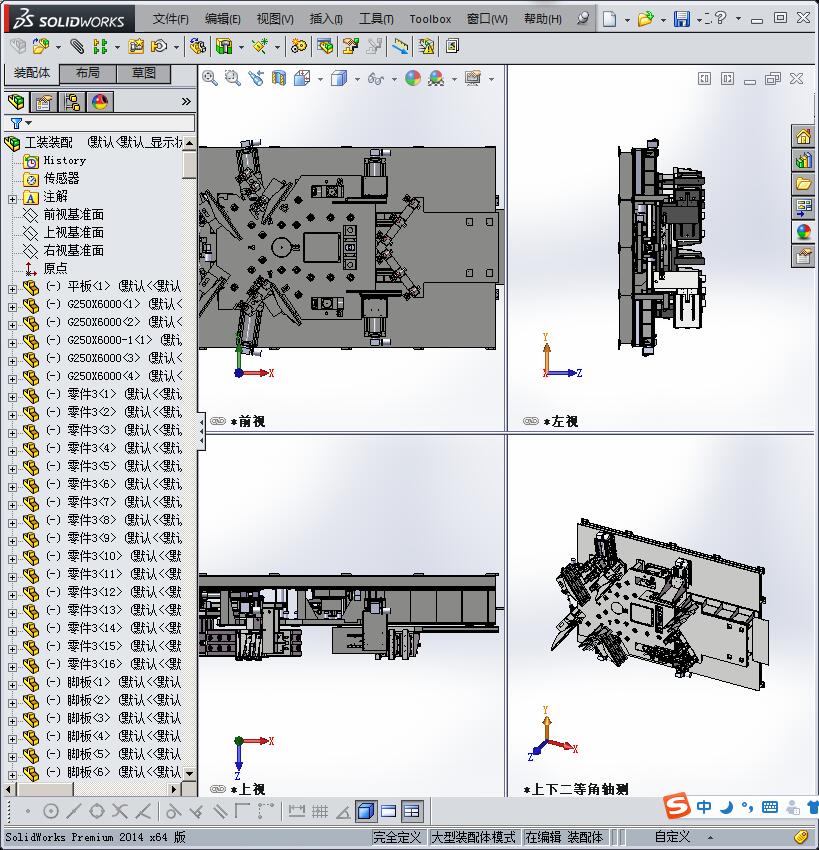Switch to the 布局 tab
The width and height of the screenshot is (819, 850).
point(88,74)
